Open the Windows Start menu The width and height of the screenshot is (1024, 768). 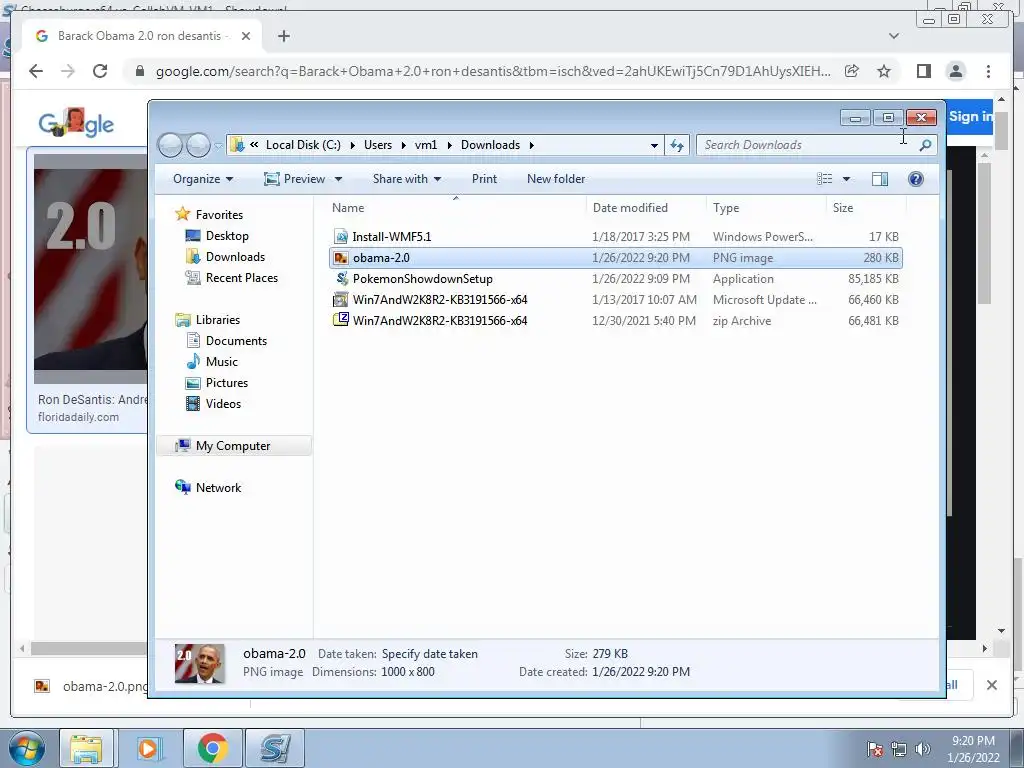click(x=27, y=748)
